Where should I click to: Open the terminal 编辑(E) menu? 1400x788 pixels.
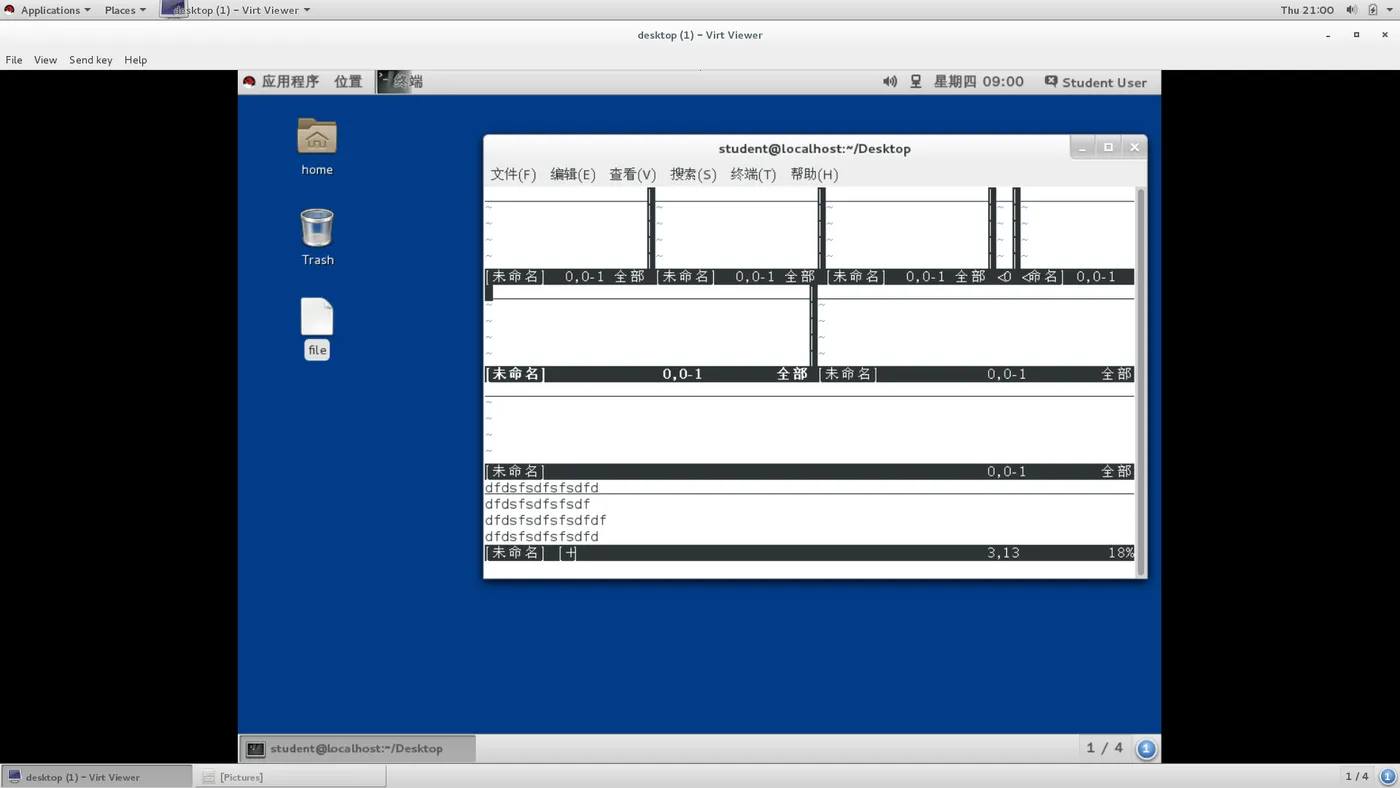pyautogui.click(x=573, y=174)
